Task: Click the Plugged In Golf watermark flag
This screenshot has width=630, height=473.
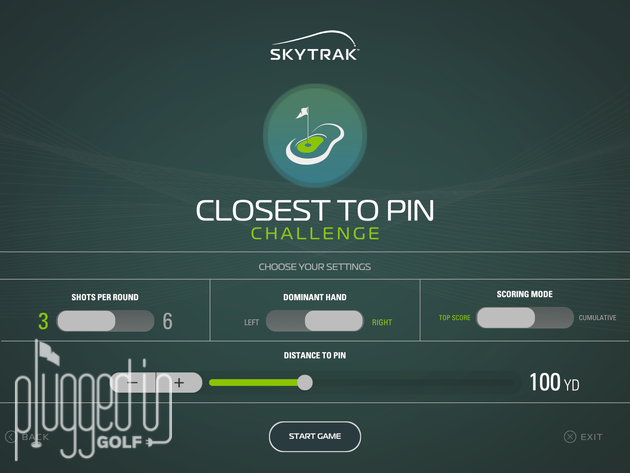Action: tap(47, 352)
